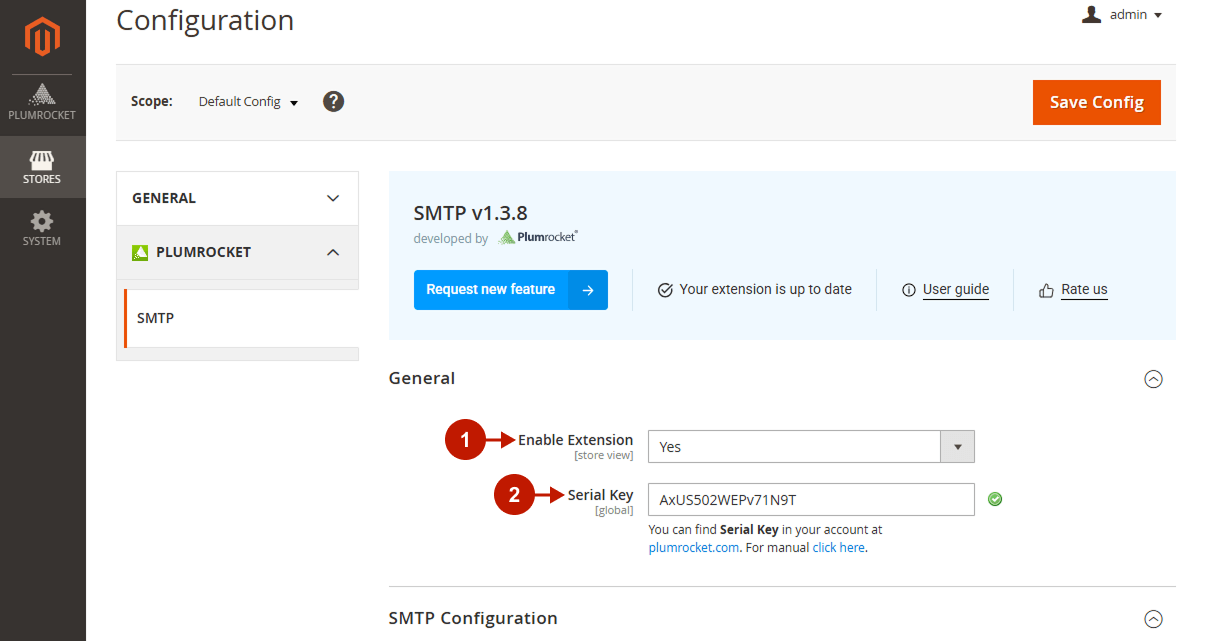The width and height of the screenshot is (1206, 641).
Task: Open the Stores sidebar menu
Action: point(42,167)
